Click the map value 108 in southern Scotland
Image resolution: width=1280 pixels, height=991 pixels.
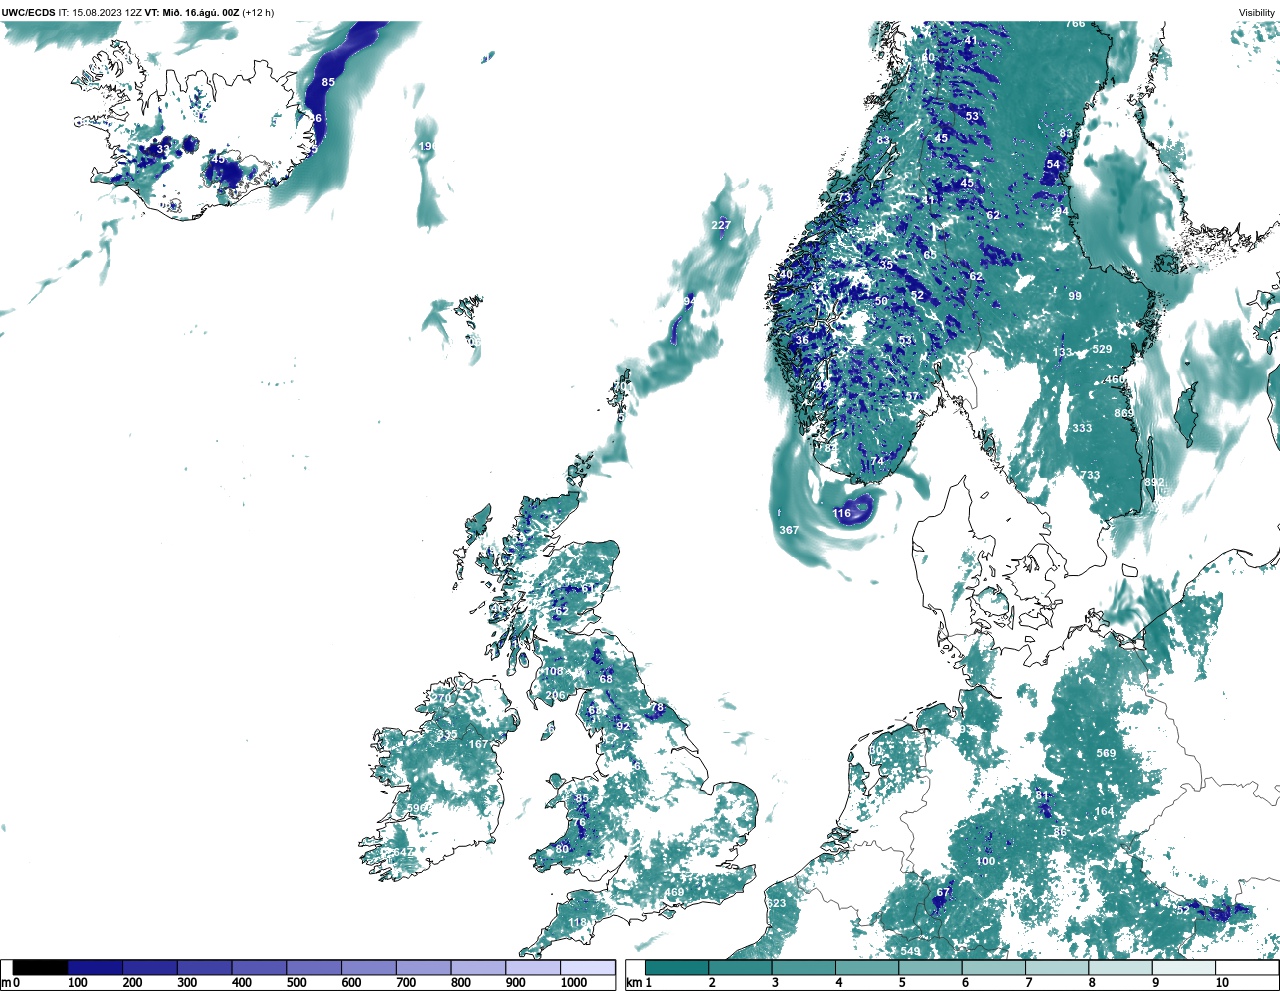[554, 671]
